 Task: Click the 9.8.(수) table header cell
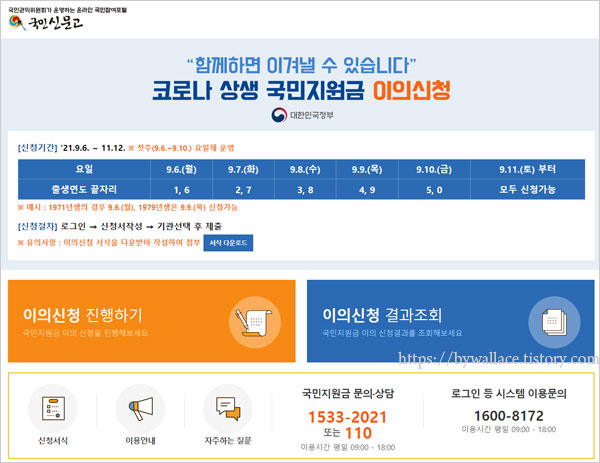point(305,170)
